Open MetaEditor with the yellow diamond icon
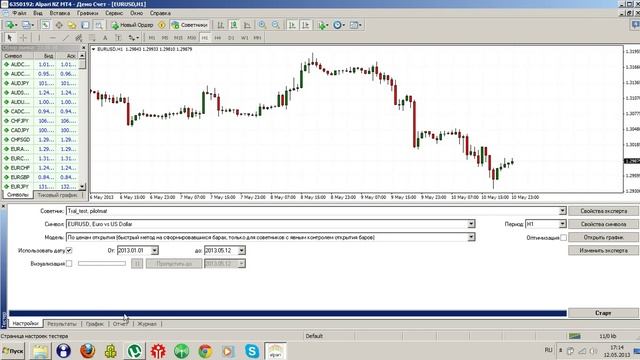 (x=162, y=25)
